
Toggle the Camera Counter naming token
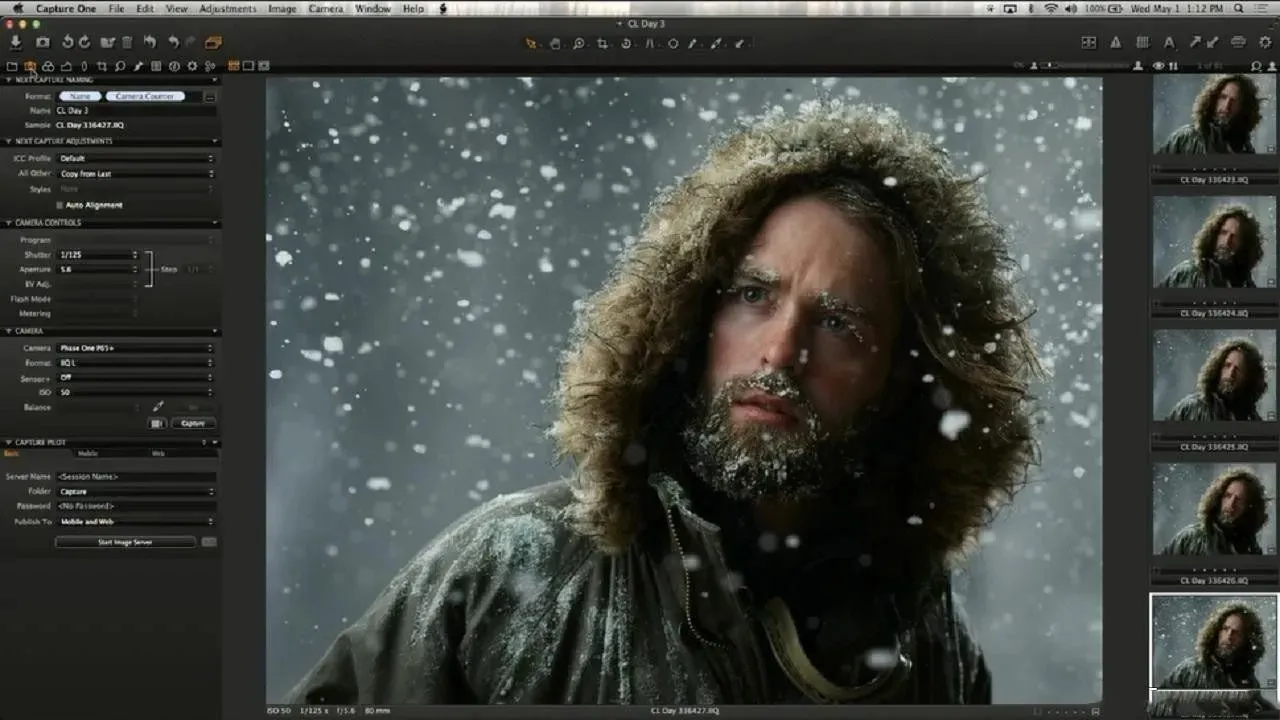click(145, 97)
